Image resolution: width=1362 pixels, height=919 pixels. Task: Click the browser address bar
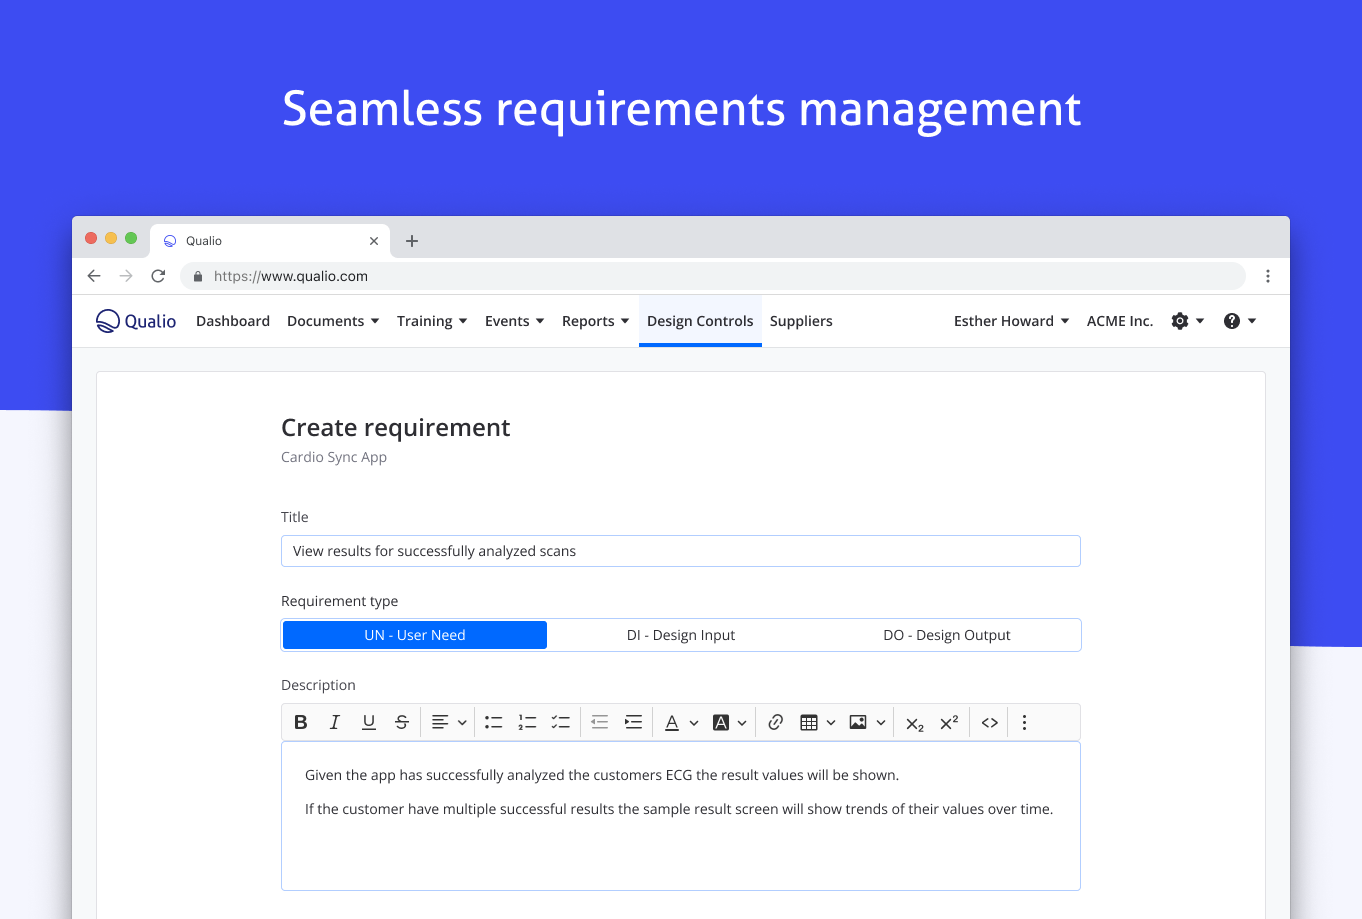(713, 276)
